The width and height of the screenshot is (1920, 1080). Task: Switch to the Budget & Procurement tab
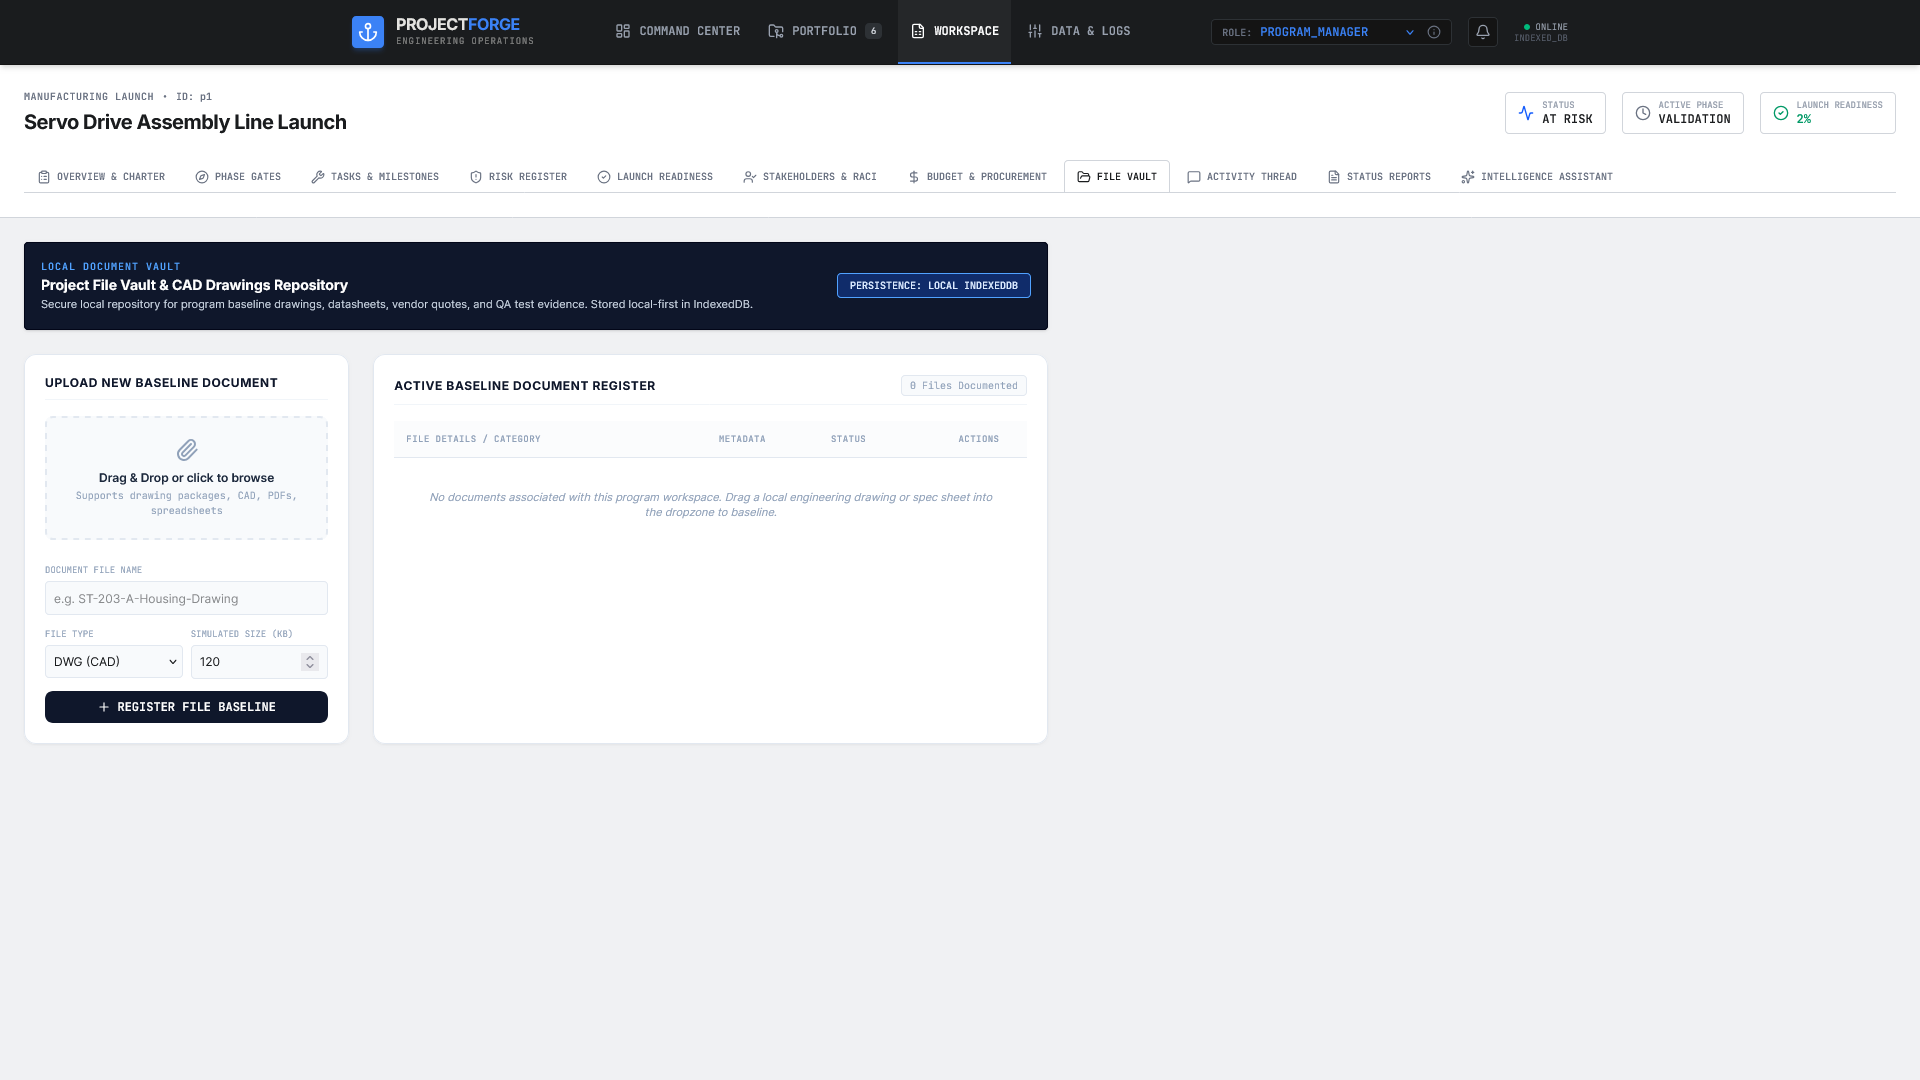977,177
